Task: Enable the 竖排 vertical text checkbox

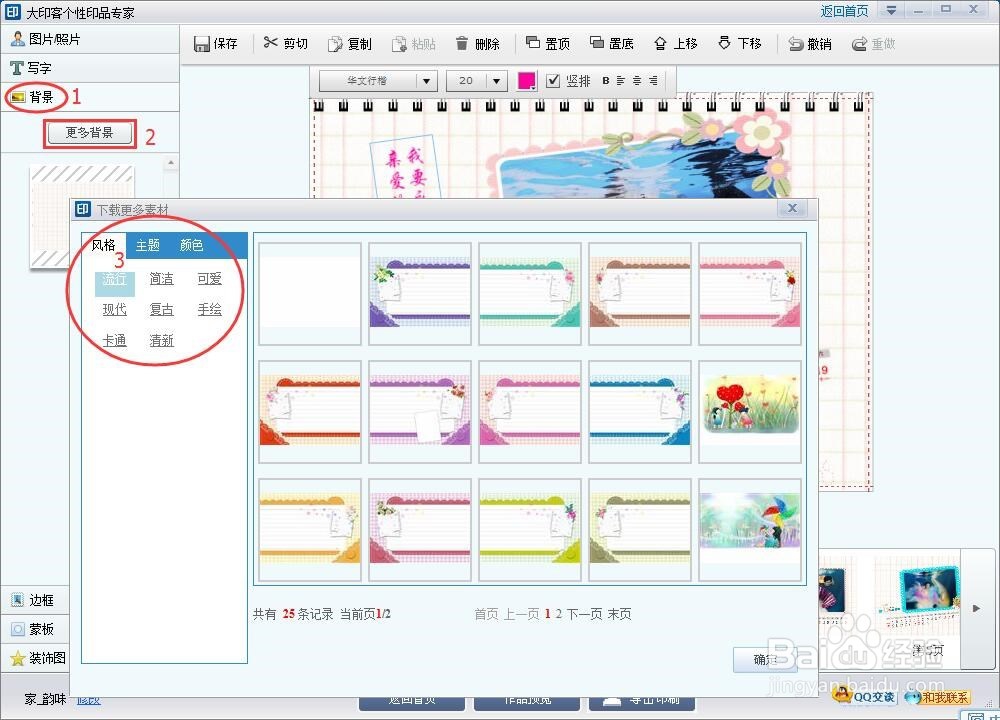Action: (x=553, y=81)
